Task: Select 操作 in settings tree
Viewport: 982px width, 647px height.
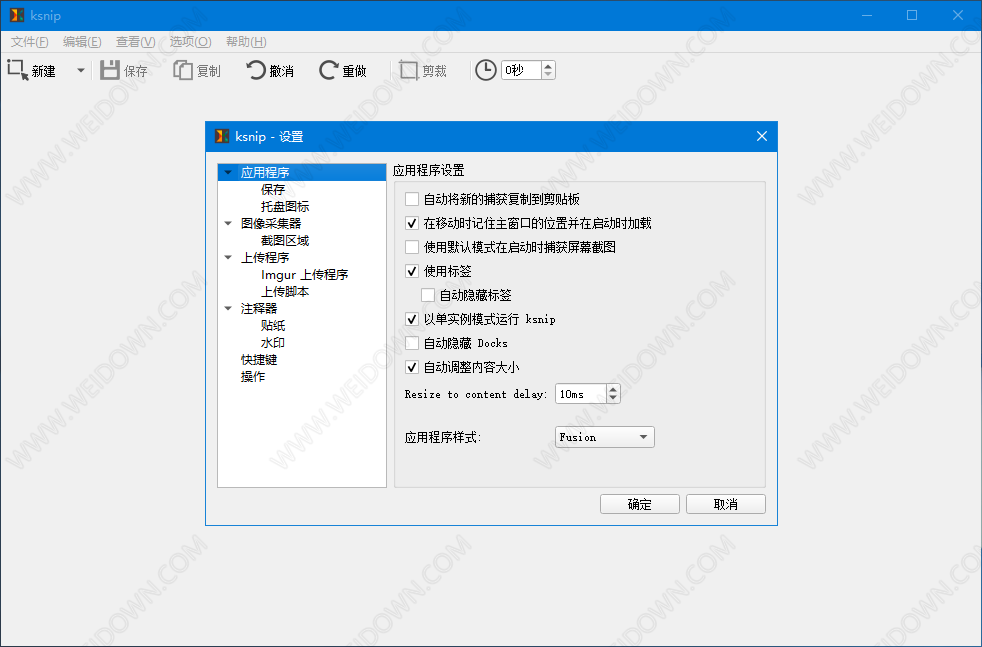Action: coord(253,376)
